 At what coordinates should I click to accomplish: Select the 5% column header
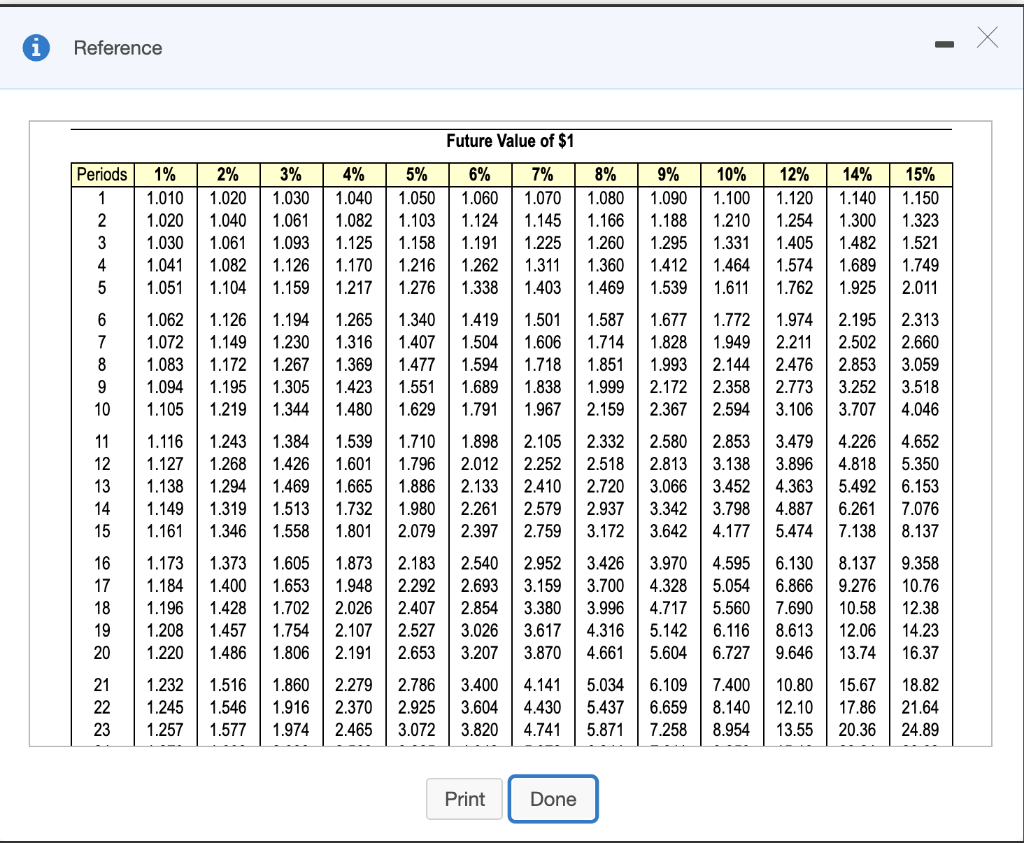416,174
